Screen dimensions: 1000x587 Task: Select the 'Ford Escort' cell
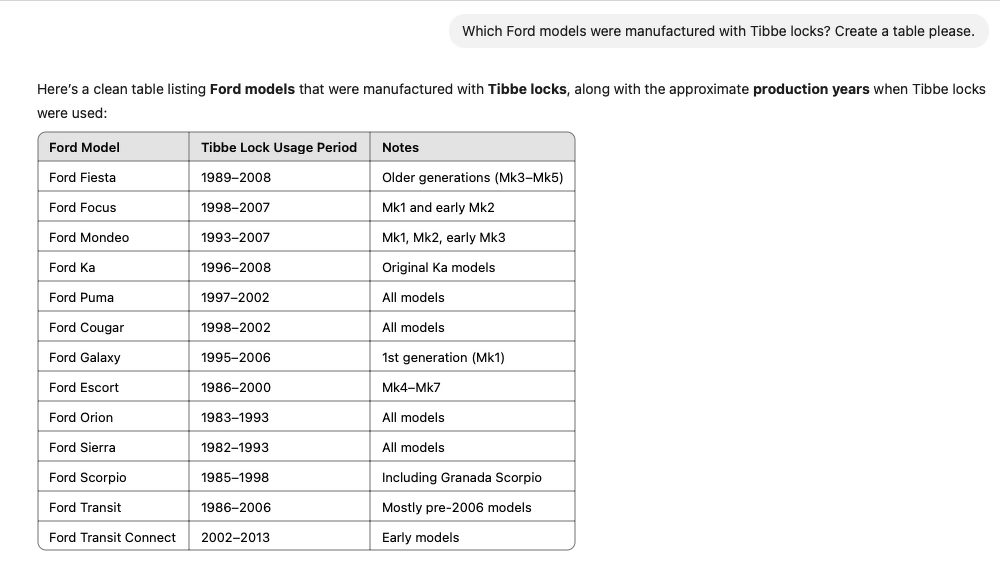click(83, 387)
